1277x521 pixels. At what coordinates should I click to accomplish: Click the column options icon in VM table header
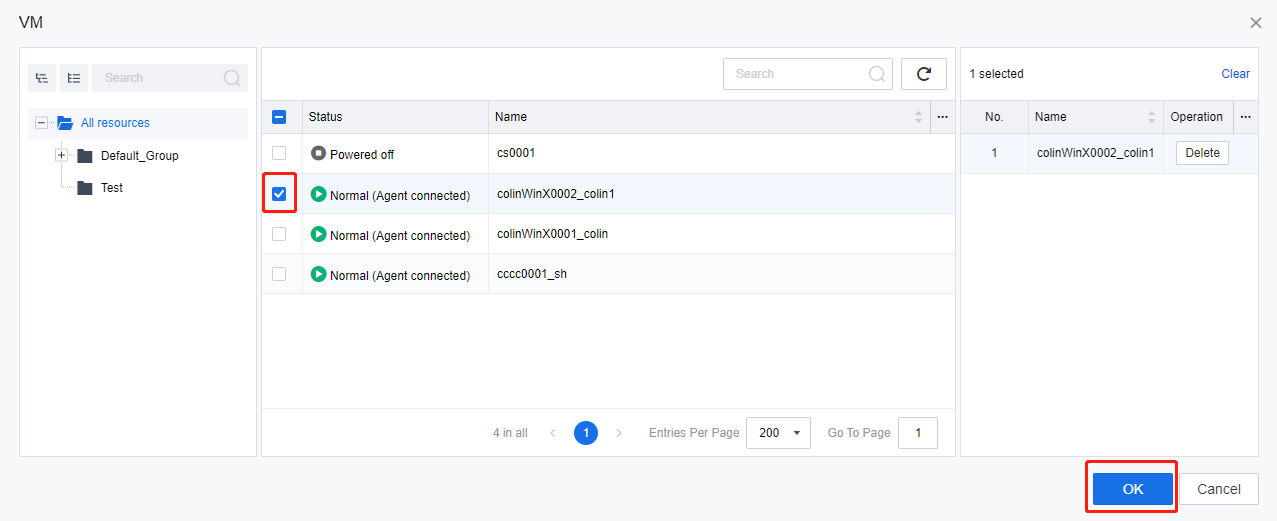(942, 117)
